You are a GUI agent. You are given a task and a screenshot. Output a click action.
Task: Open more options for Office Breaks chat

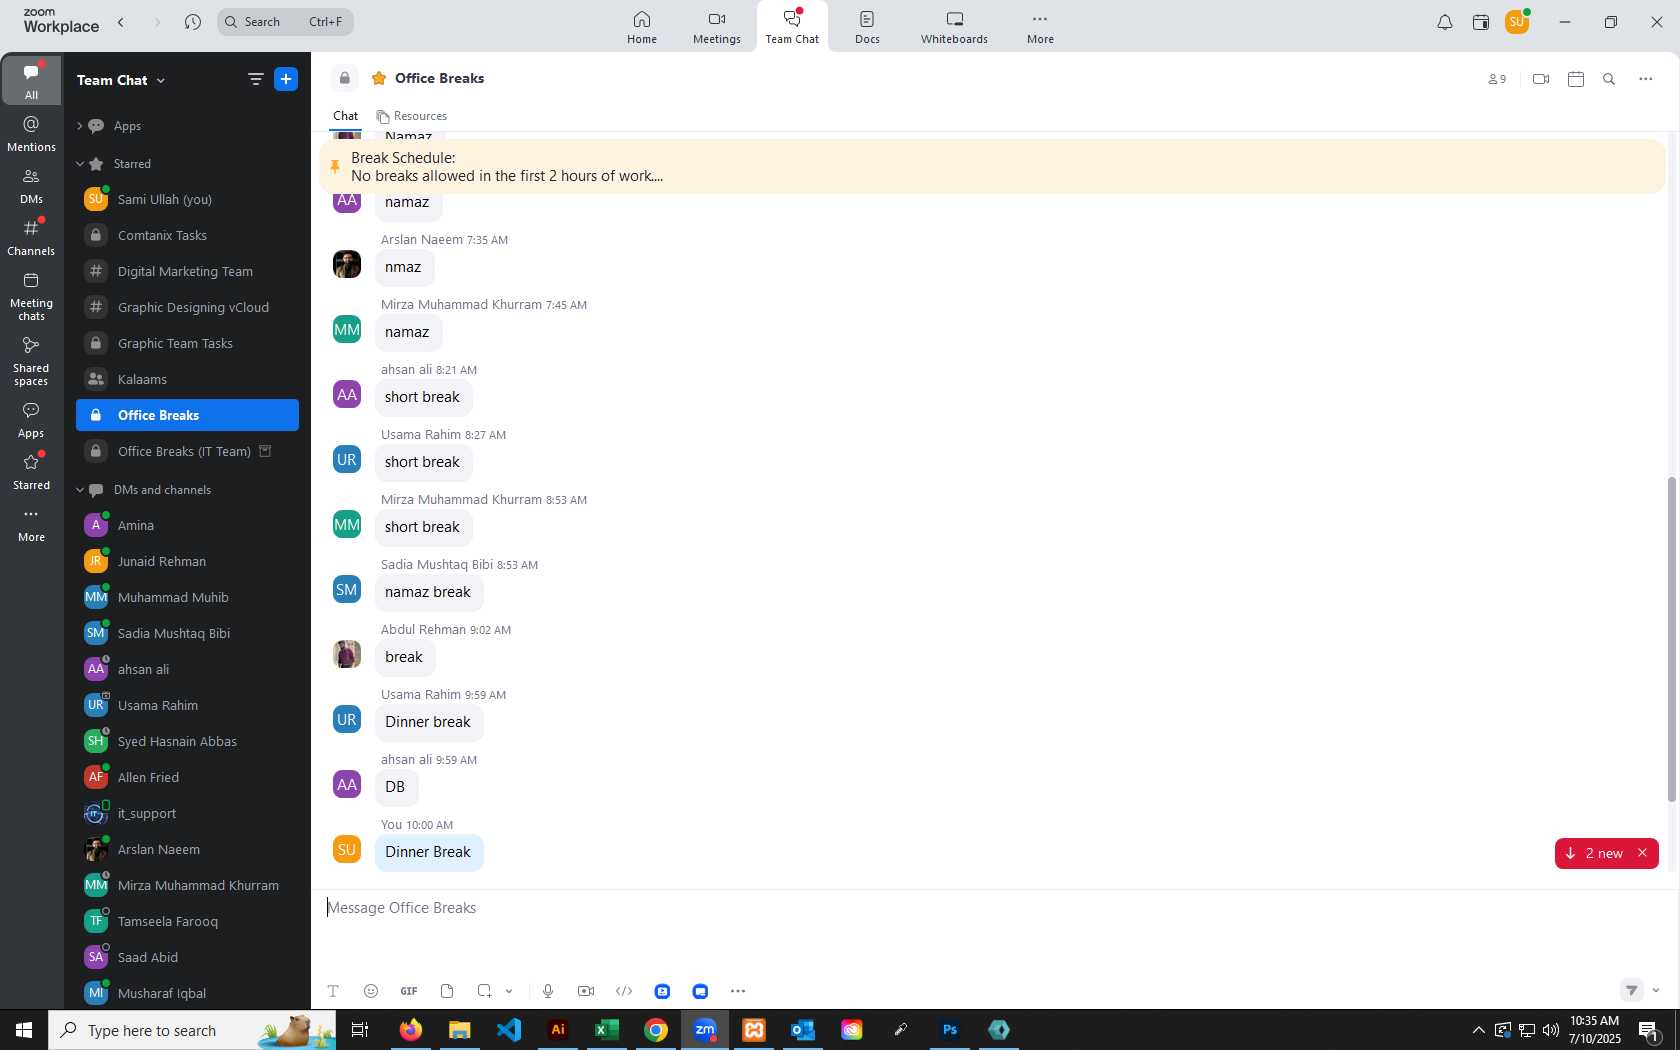pos(1646,79)
